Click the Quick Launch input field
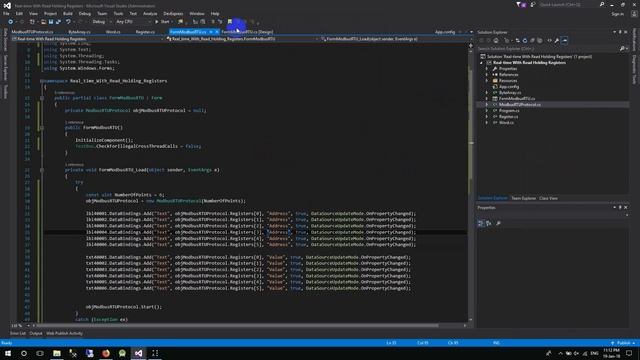The width and height of the screenshot is (640, 360). (568, 4)
